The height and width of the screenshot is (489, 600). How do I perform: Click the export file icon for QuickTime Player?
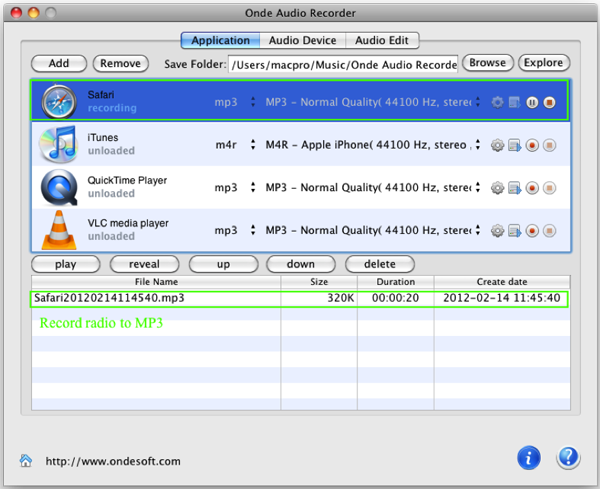[x=514, y=188]
